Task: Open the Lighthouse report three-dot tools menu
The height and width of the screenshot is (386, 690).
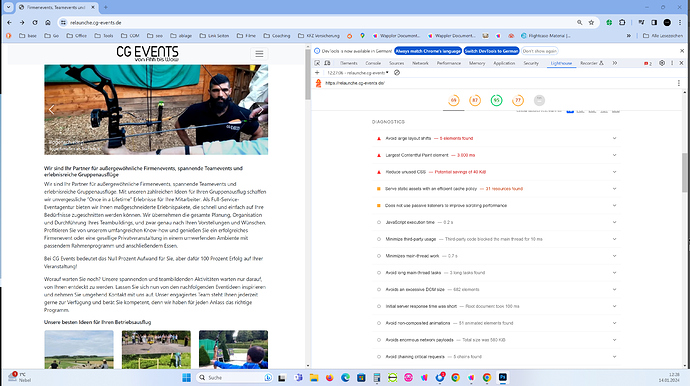Action: 679,83
